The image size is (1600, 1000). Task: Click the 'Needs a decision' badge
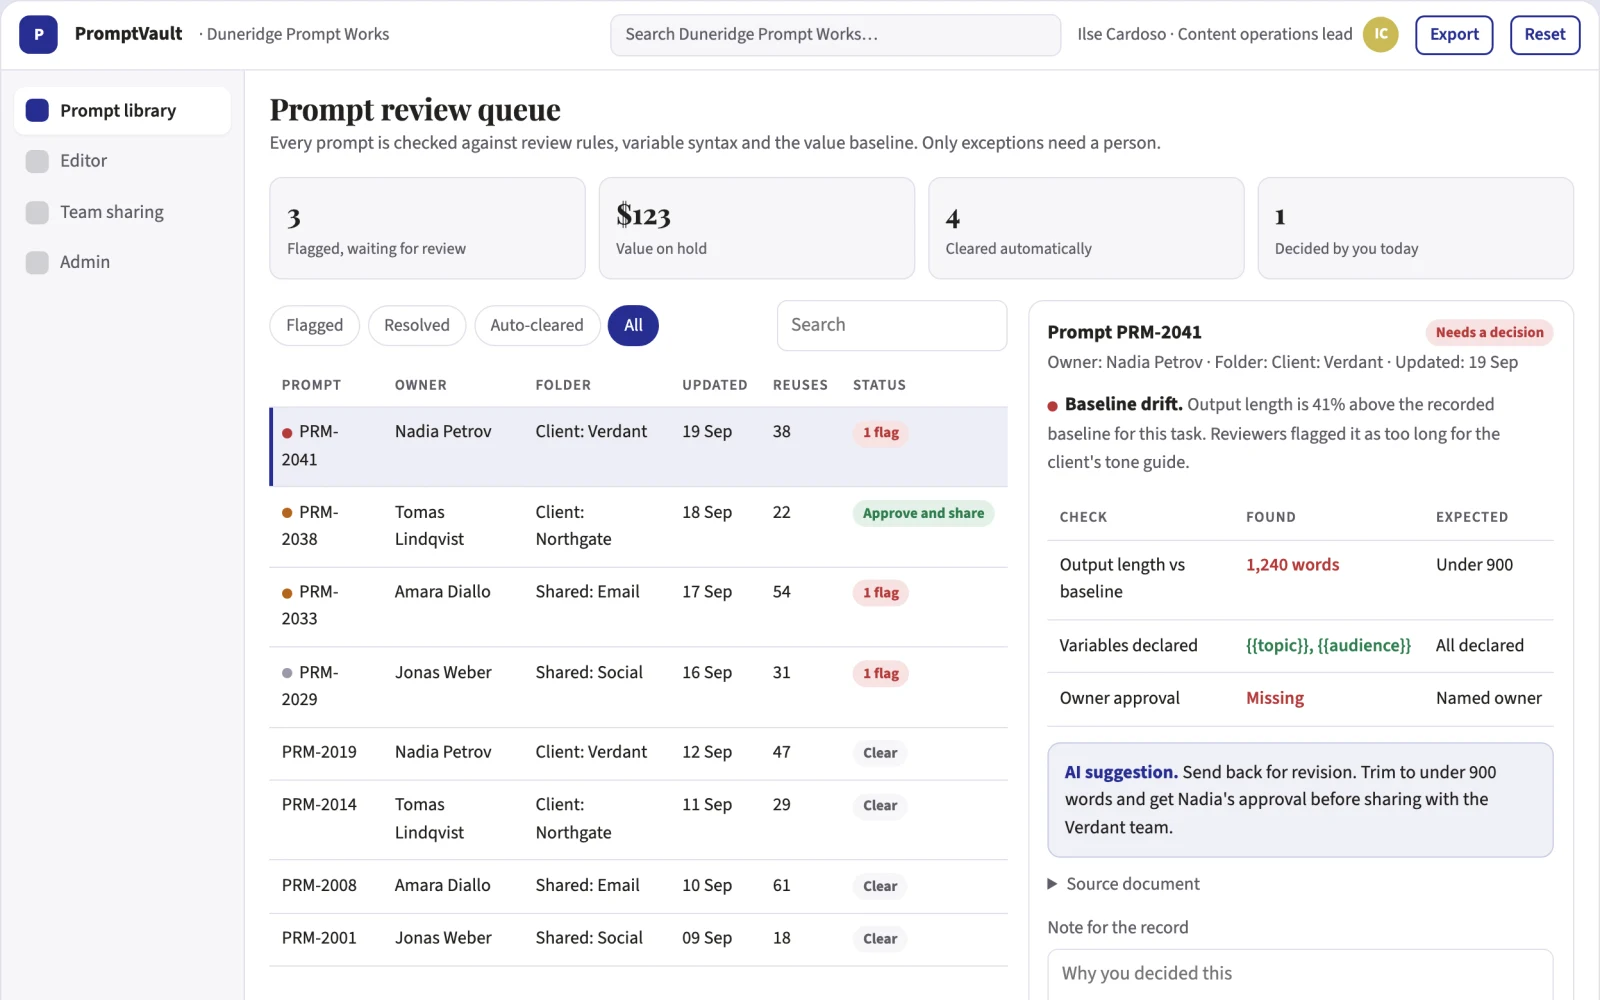pos(1489,333)
